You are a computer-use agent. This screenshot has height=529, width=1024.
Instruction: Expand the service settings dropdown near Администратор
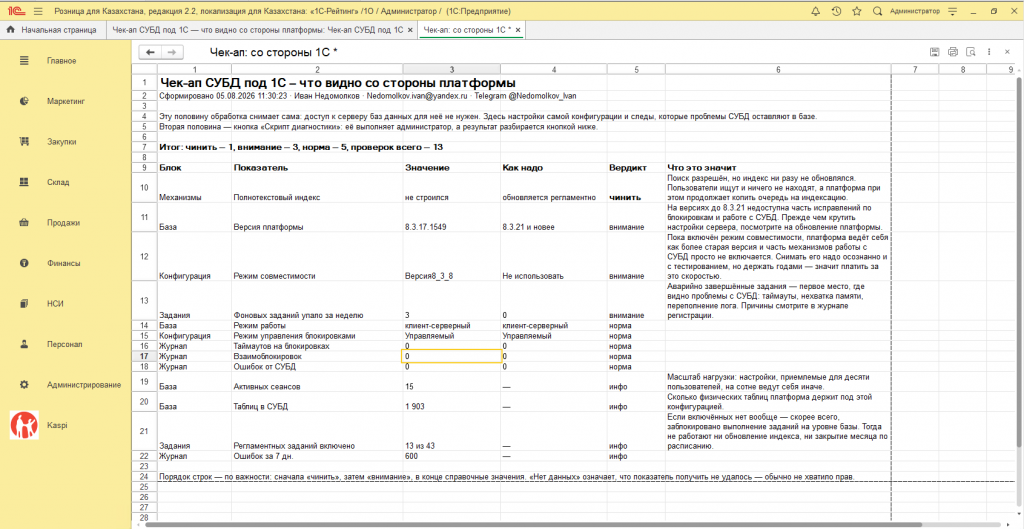tap(954, 12)
